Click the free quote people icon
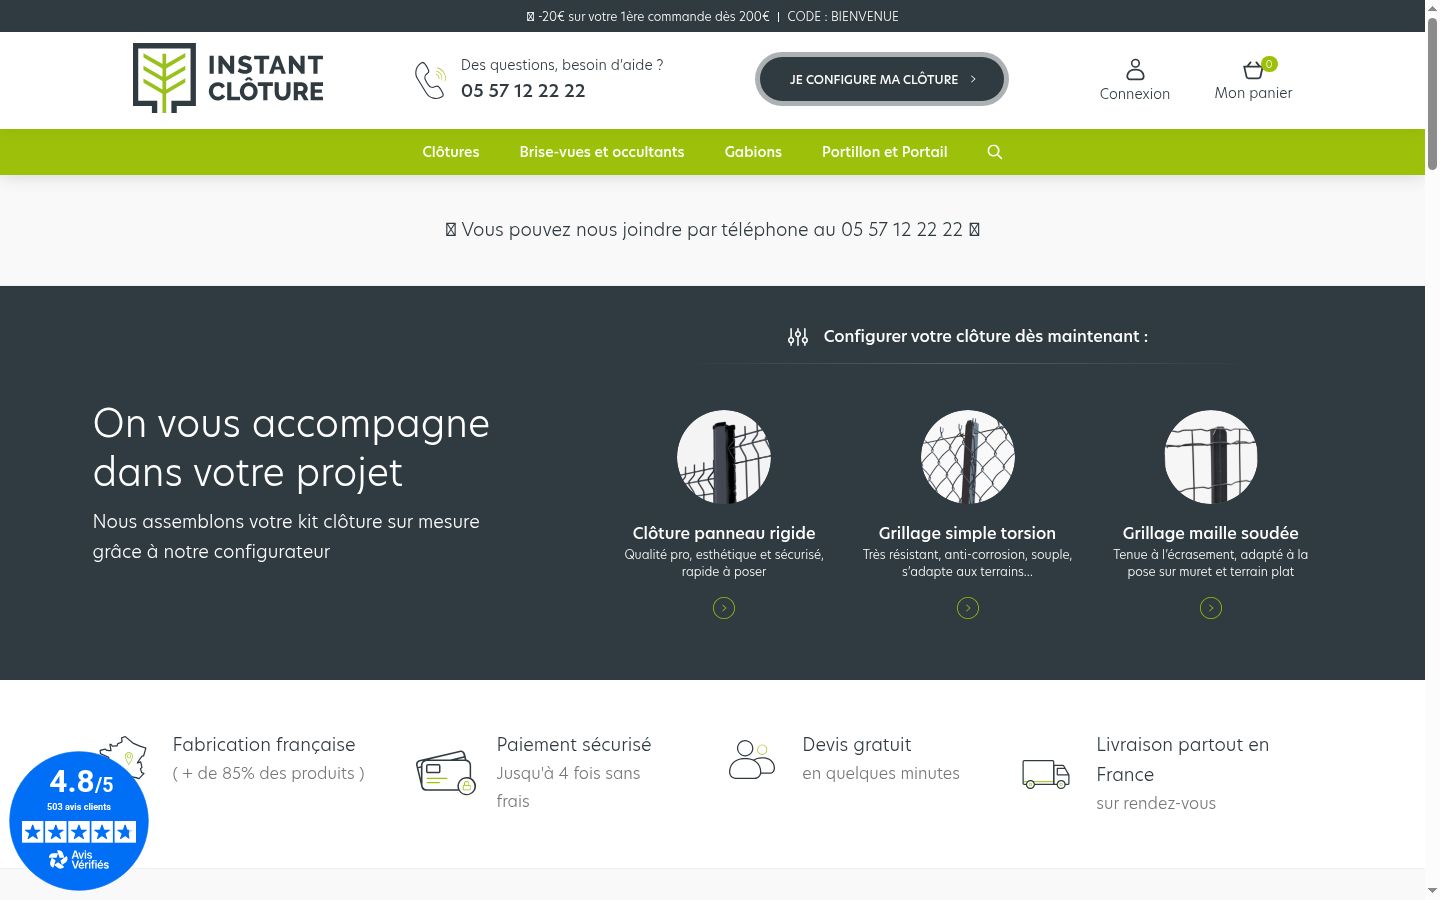1440x900 pixels. [x=752, y=760]
